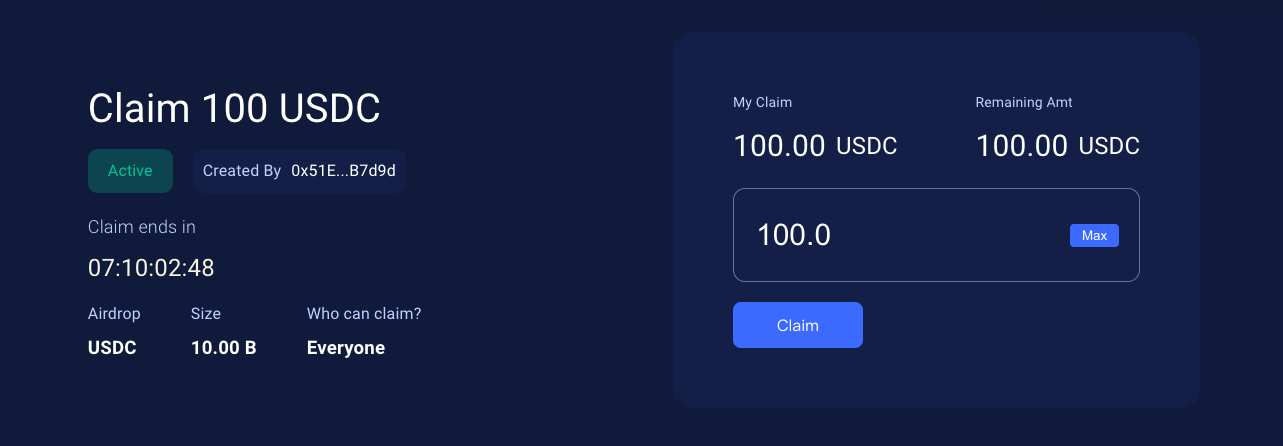Image resolution: width=1283 pixels, height=446 pixels.
Task: Click the Who can claim? label
Action: coord(364,314)
